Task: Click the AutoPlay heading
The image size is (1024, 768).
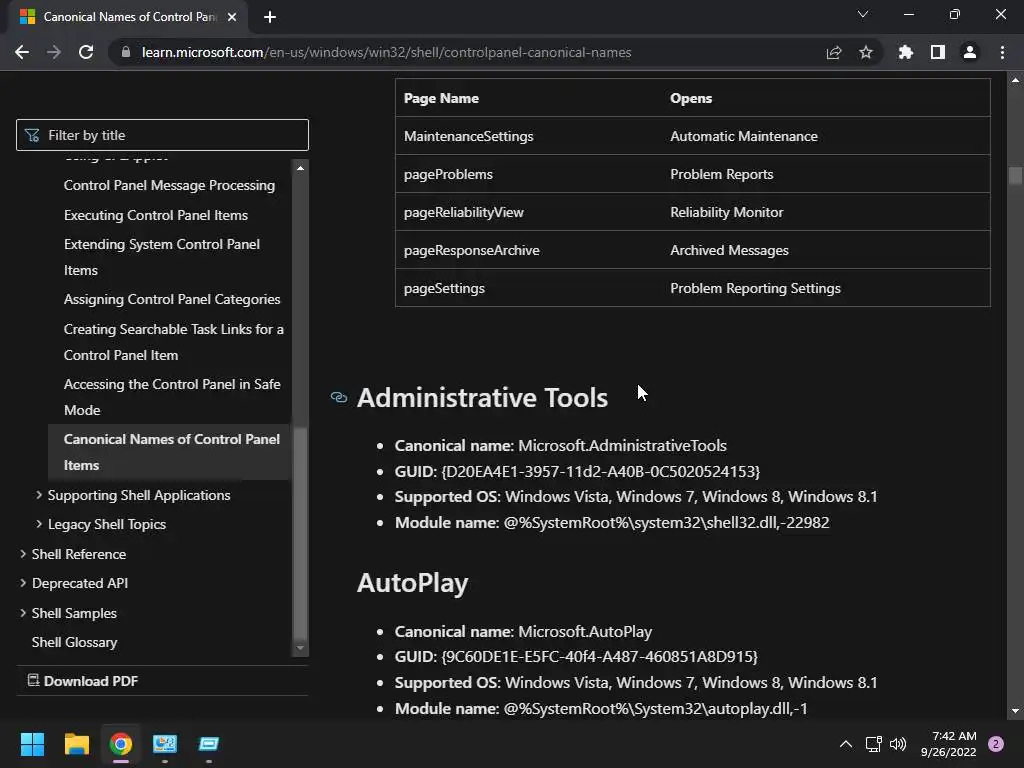Action: [x=413, y=583]
